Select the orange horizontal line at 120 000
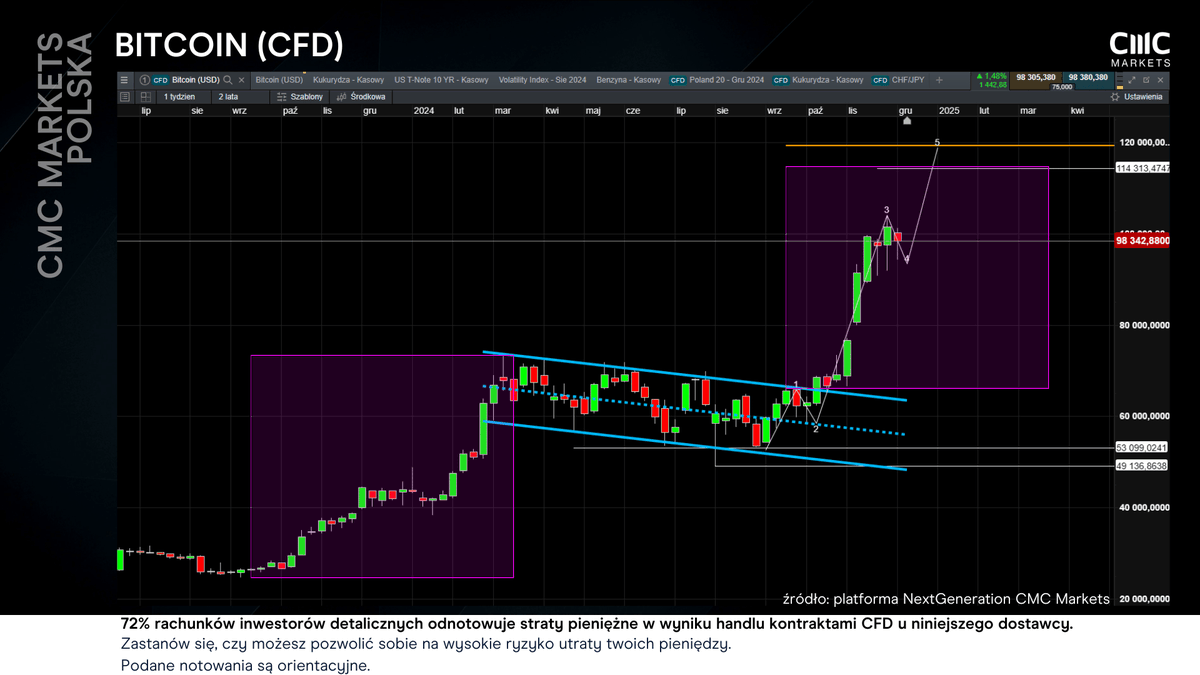The image size is (1200, 675). 950,146
